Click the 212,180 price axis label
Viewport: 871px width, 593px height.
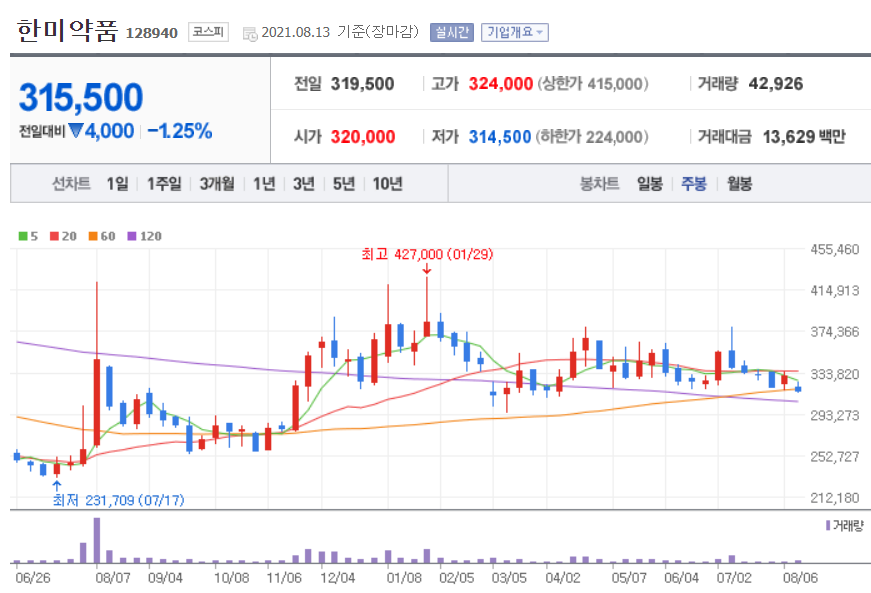[834, 498]
